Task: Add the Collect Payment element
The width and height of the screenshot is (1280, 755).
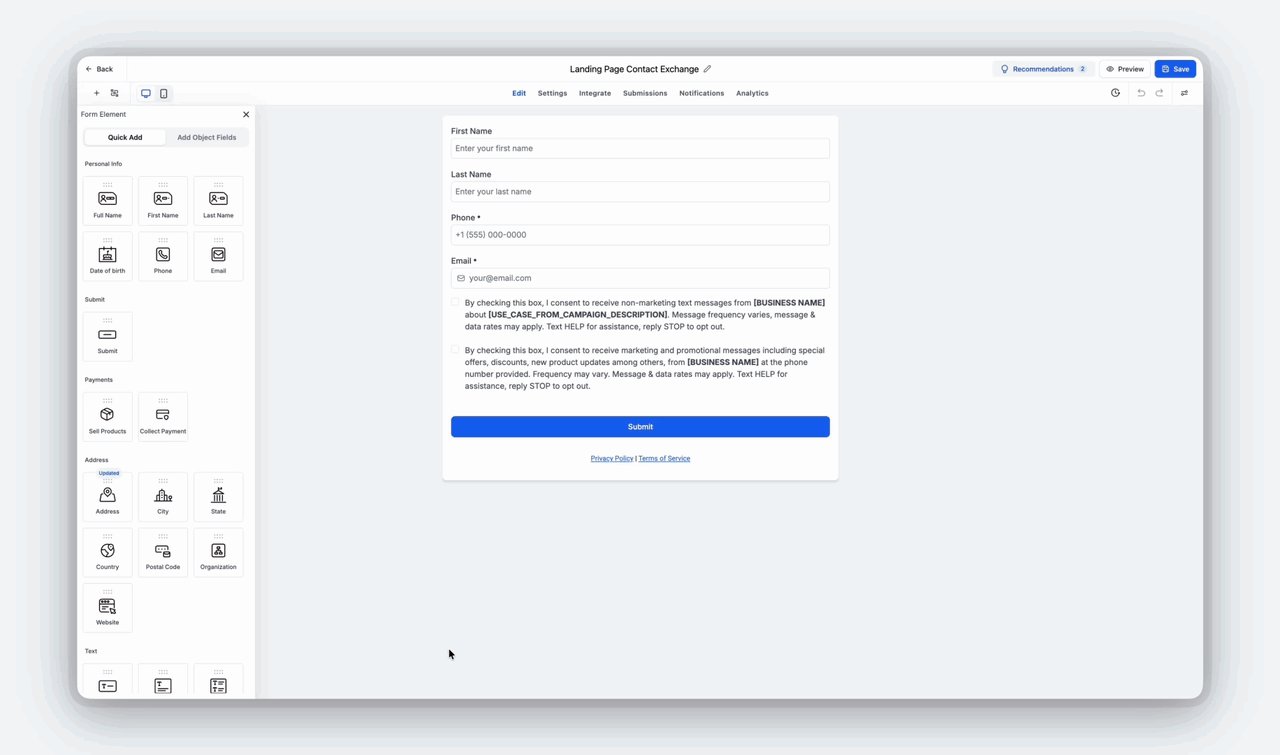Action: [x=163, y=417]
